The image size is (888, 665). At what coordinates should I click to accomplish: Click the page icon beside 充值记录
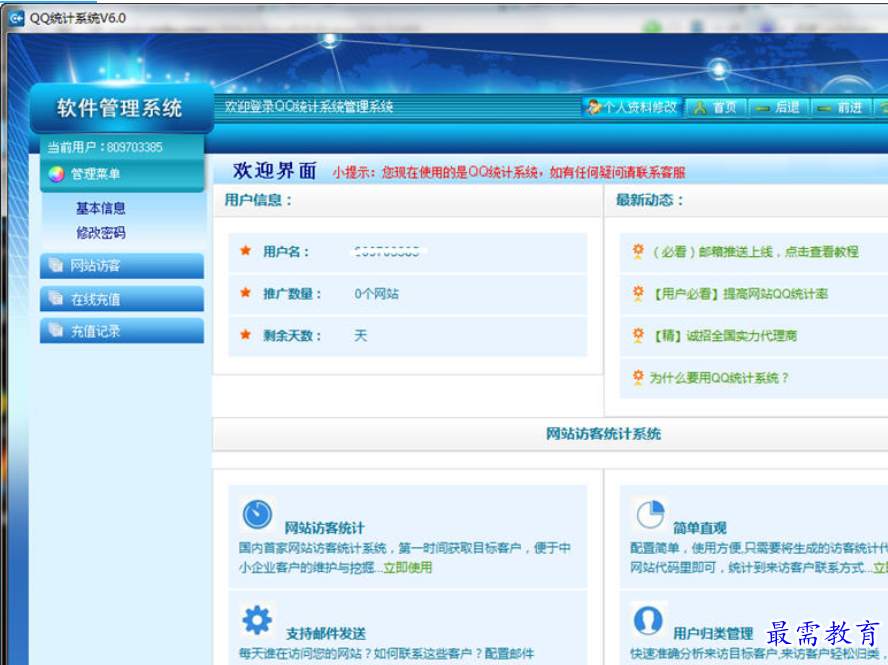(56, 330)
